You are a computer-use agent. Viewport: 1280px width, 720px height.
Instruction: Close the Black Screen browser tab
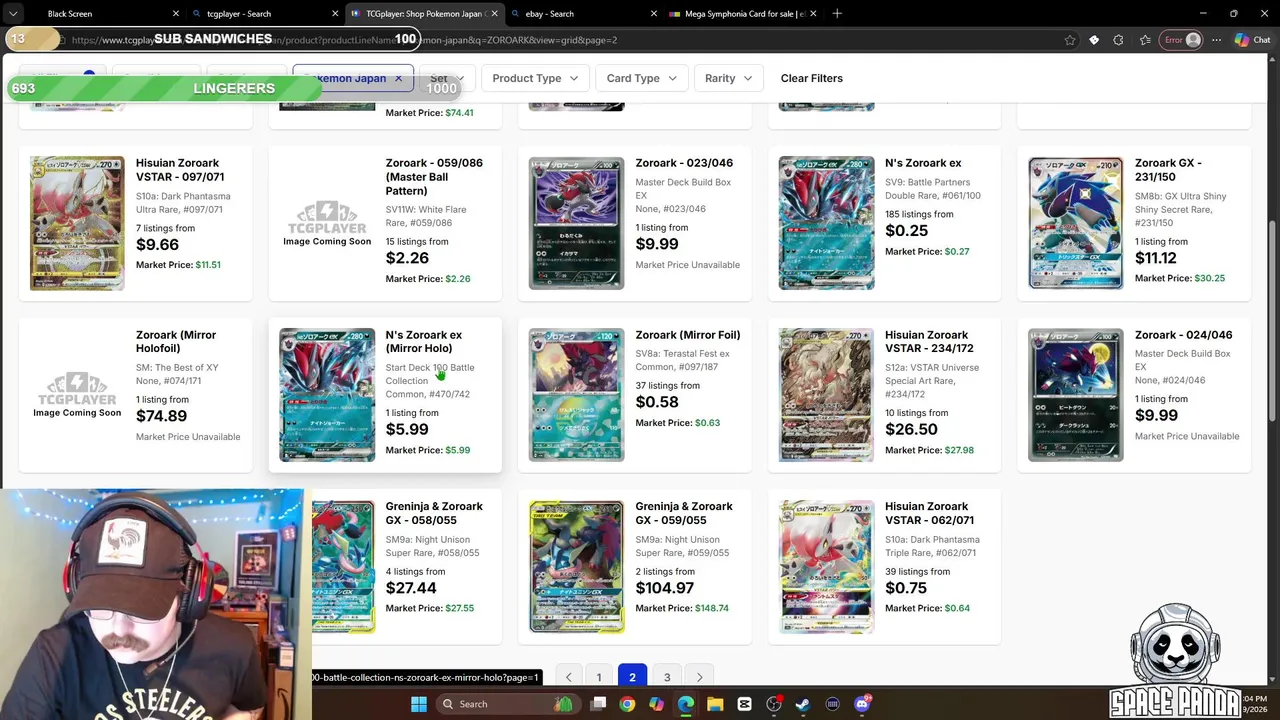point(176,14)
